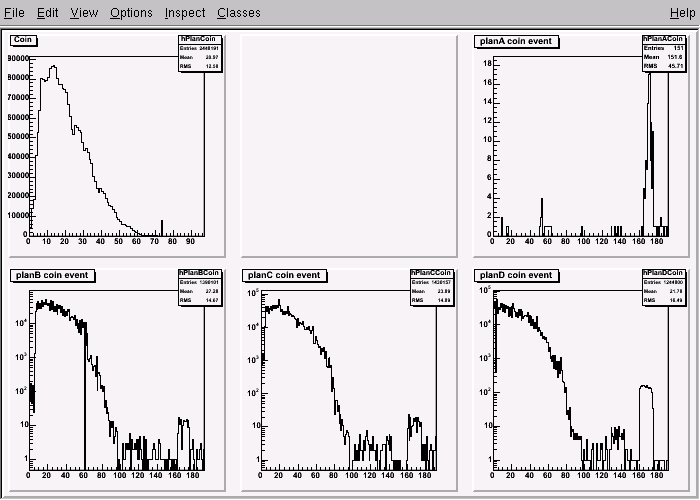Open the Help menu
The height and width of the screenshot is (500, 700).
pyautogui.click(x=683, y=13)
